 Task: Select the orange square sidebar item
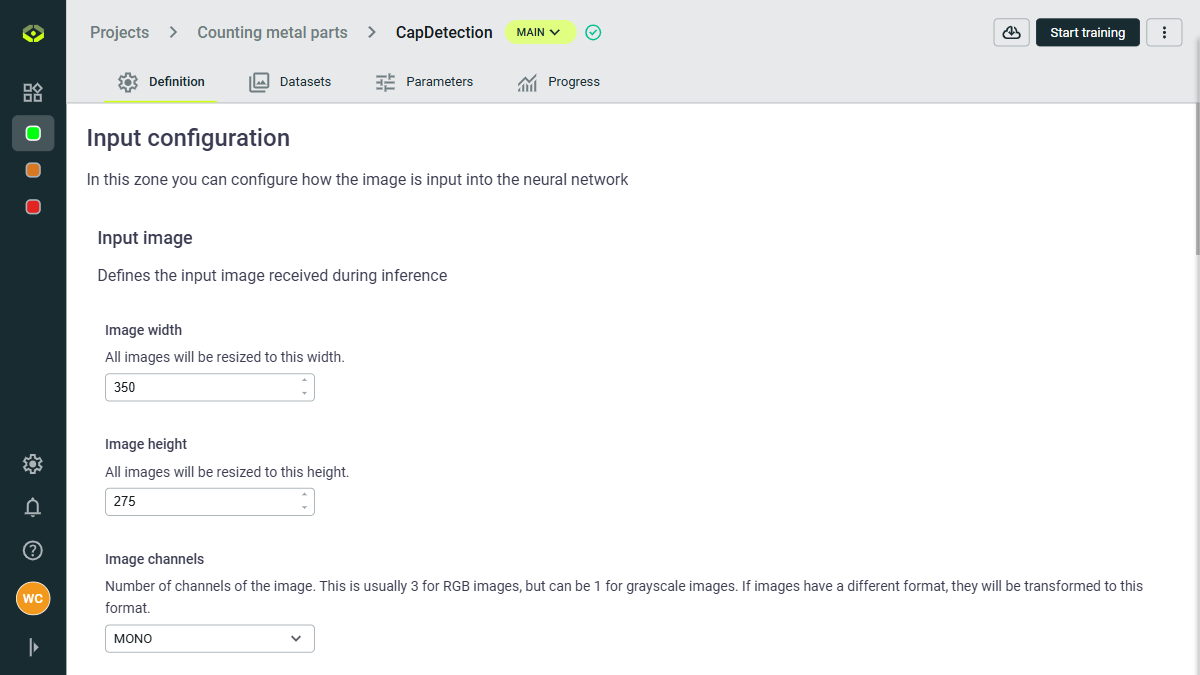tap(33, 170)
